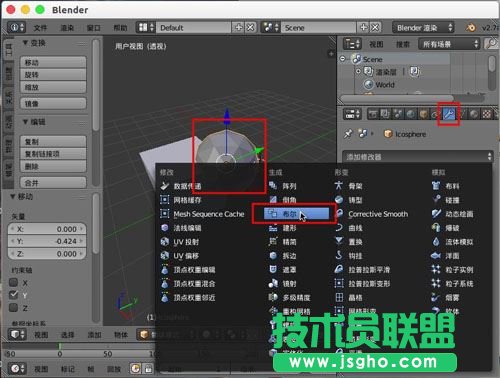Image resolution: width=500 pixels, height=378 pixels.
Task: Collapse the 编辑 (Edit) panel
Action: coord(25,122)
